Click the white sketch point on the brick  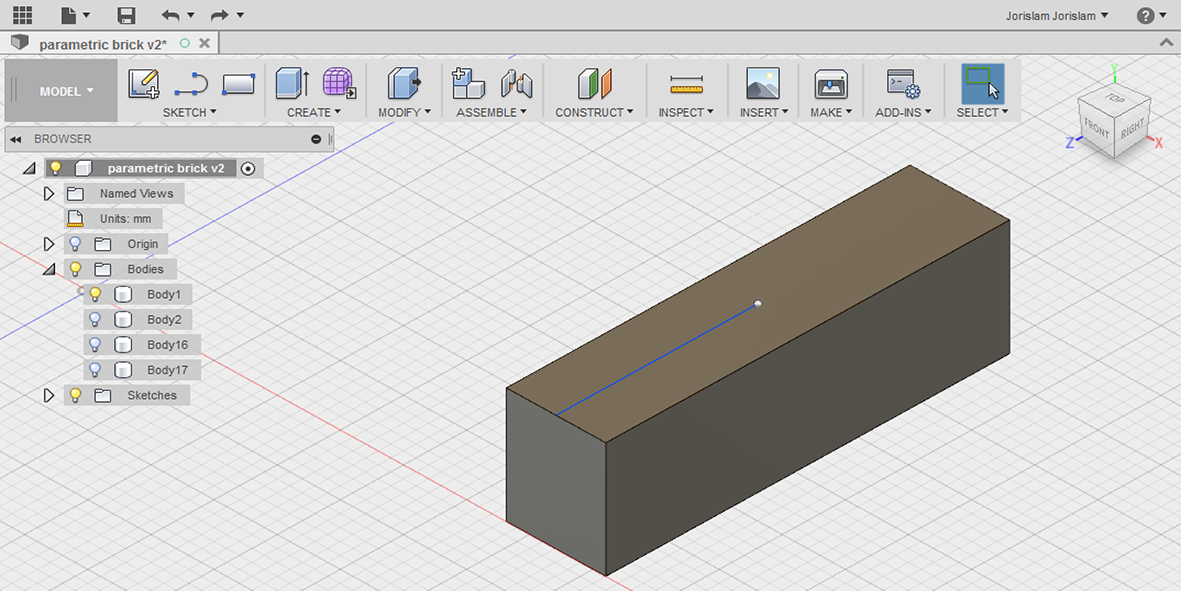tap(758, 303)
